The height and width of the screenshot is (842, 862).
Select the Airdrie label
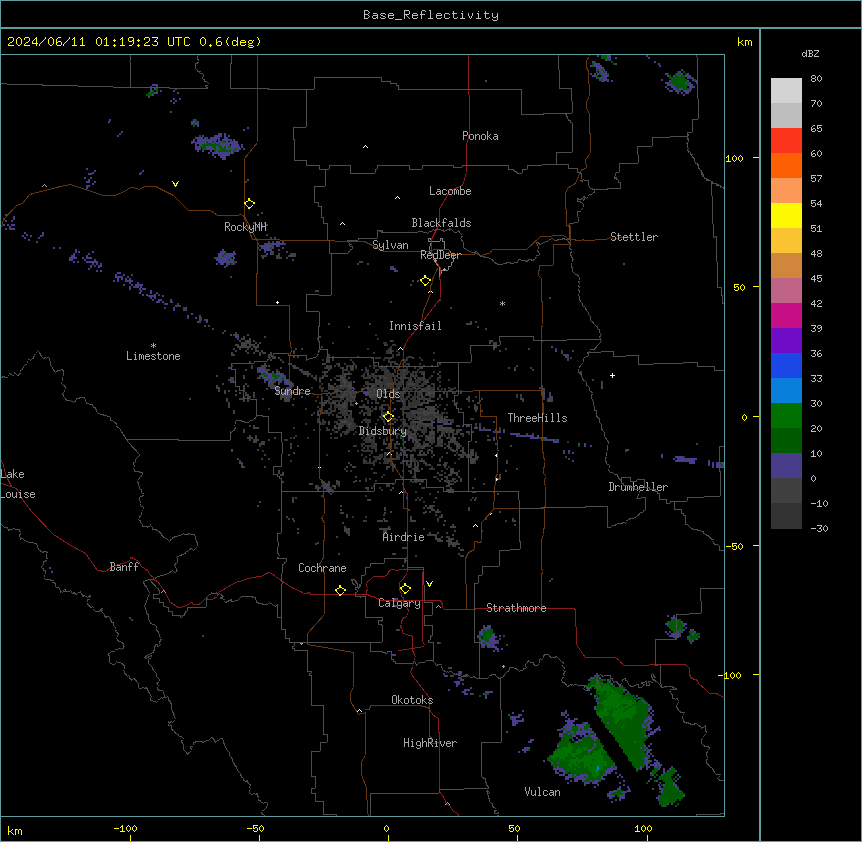click(404, 537)
